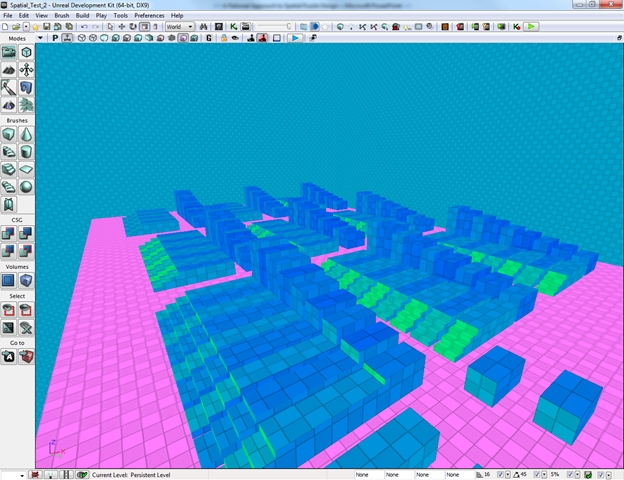Maximize viewport icon at toolbar right

(619, 38)
